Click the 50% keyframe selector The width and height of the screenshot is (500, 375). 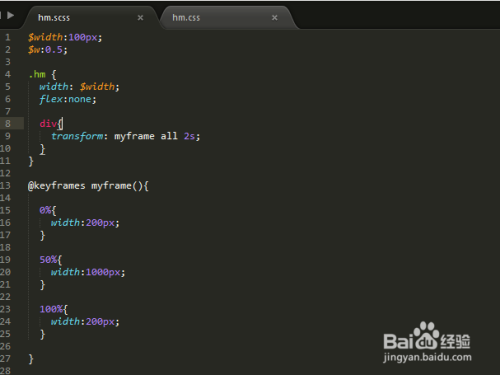48,260
